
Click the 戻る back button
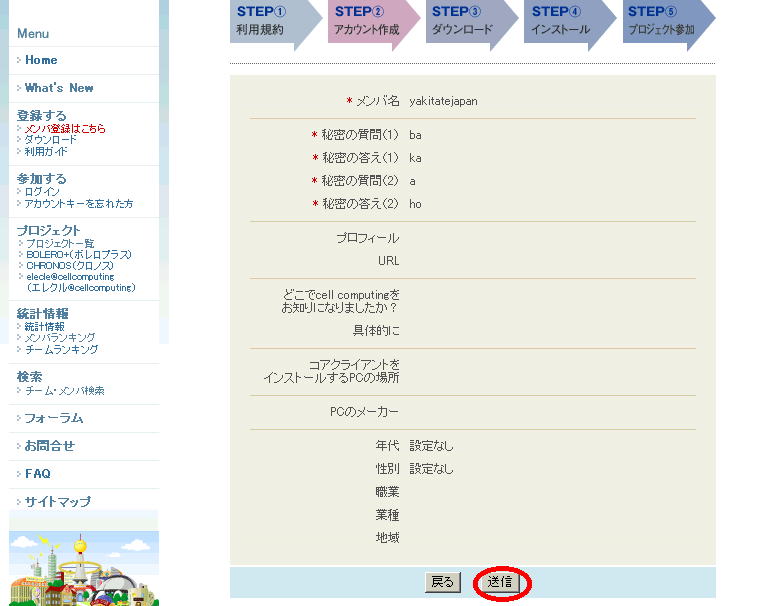[443, 582]
